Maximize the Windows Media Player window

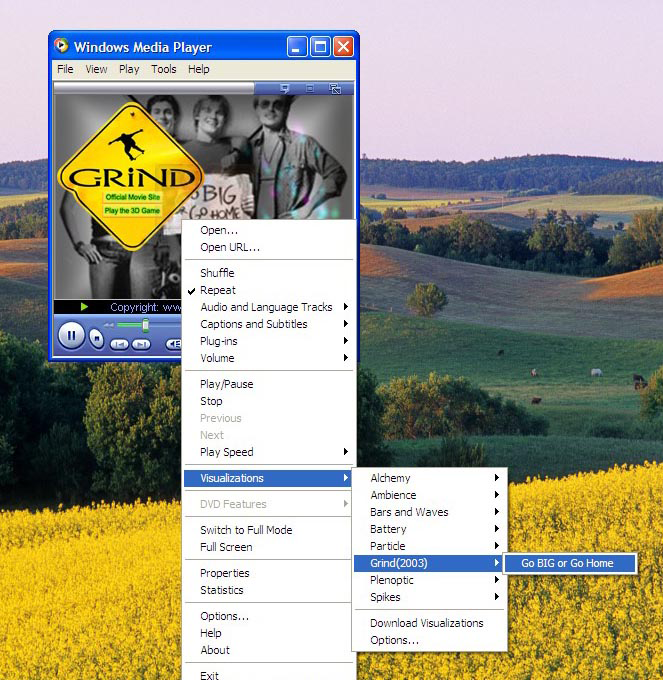[320, 46]
